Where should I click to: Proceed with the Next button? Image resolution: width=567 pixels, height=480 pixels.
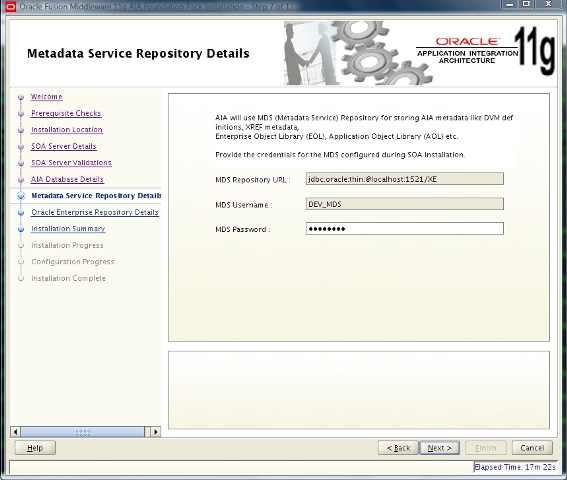coord(439,448)
